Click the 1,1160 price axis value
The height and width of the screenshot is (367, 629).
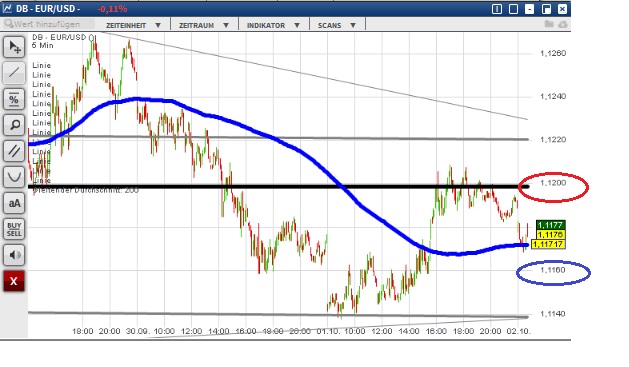(x=553, y=270)
